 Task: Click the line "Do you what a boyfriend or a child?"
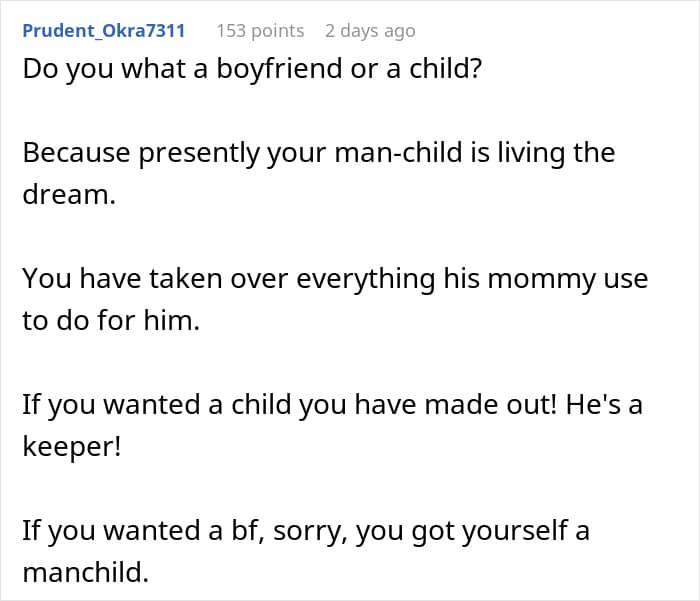[x=252, y=69]
